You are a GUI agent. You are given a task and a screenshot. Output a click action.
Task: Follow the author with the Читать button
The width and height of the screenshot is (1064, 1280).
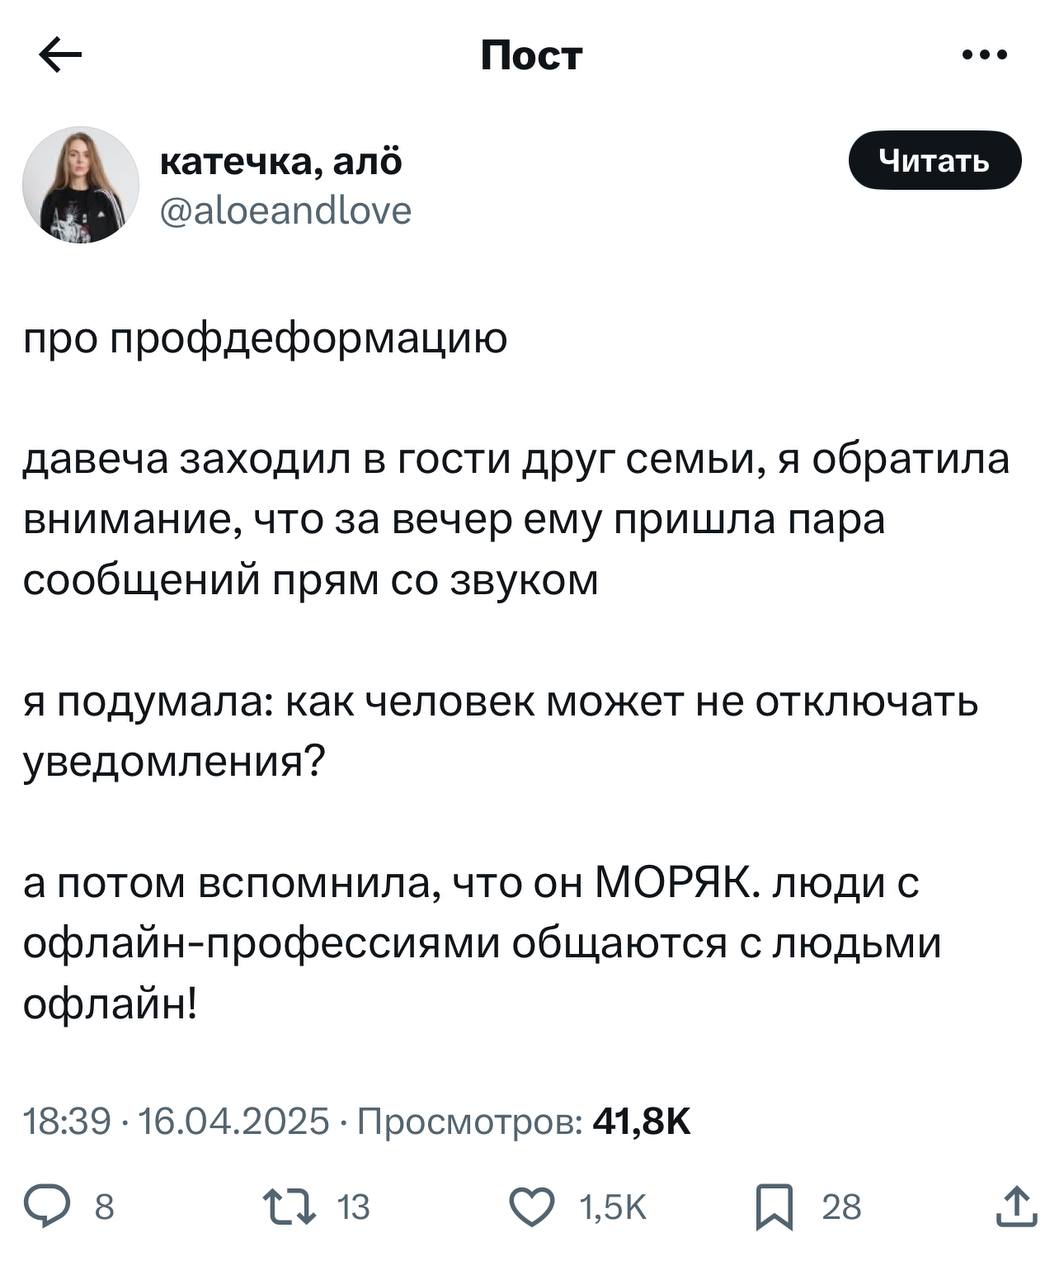point(935,160)
